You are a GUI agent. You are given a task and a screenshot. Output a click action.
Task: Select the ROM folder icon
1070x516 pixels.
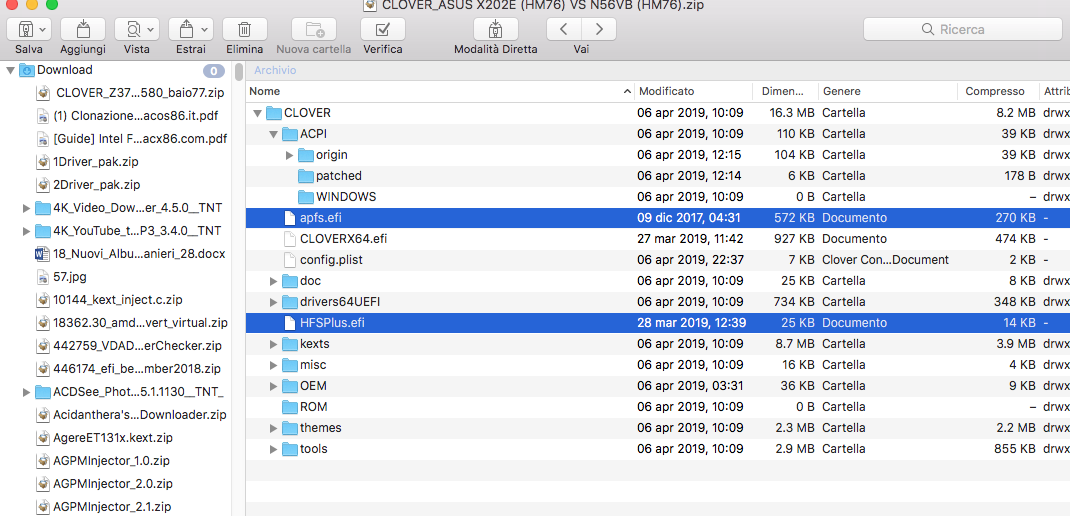[290, 407]
